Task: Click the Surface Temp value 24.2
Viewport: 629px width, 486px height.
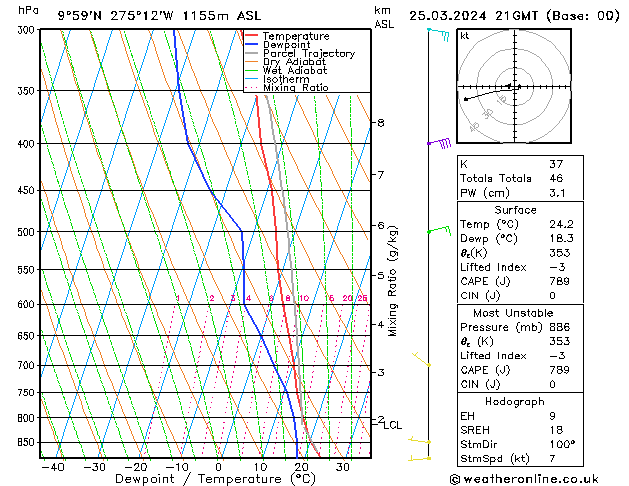Action: click(562, 224)
